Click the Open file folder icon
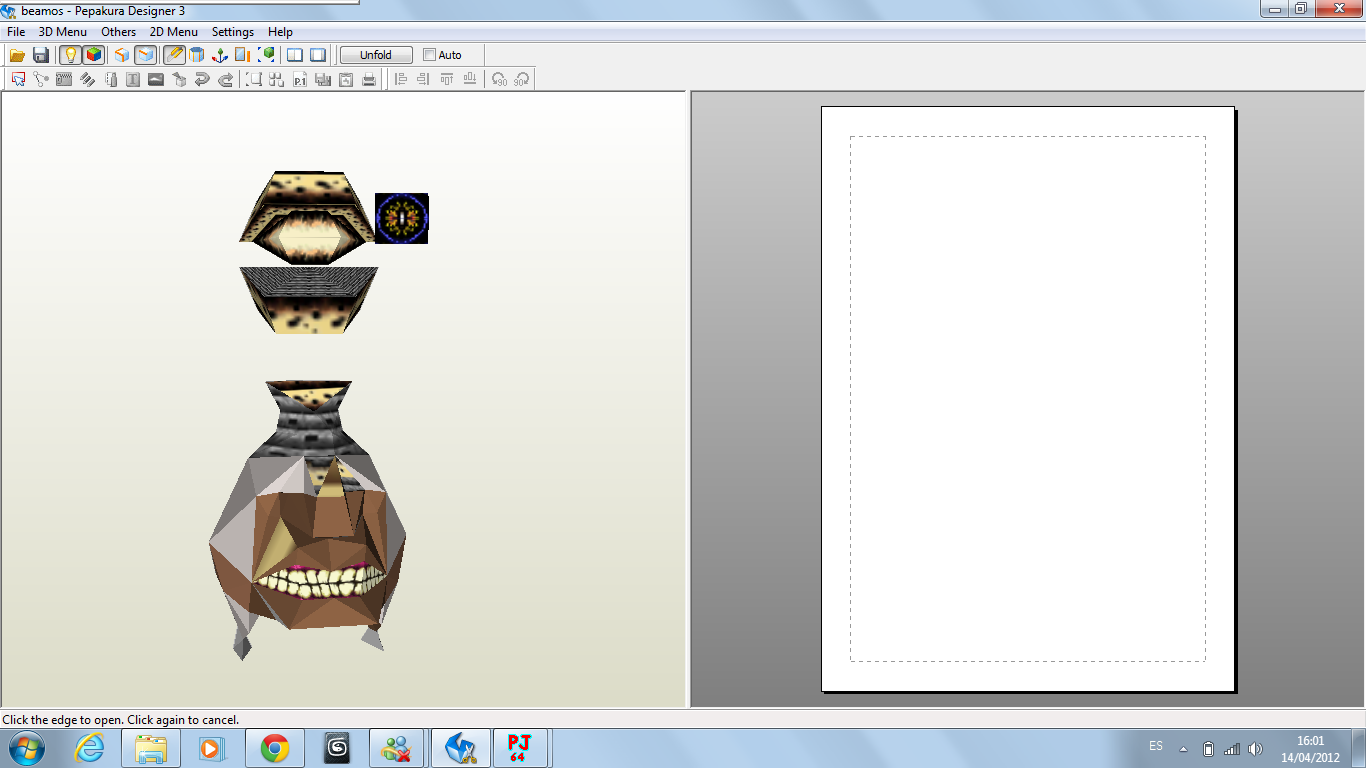This screenshot has width=1366, height=768. (x=17, y=55)
